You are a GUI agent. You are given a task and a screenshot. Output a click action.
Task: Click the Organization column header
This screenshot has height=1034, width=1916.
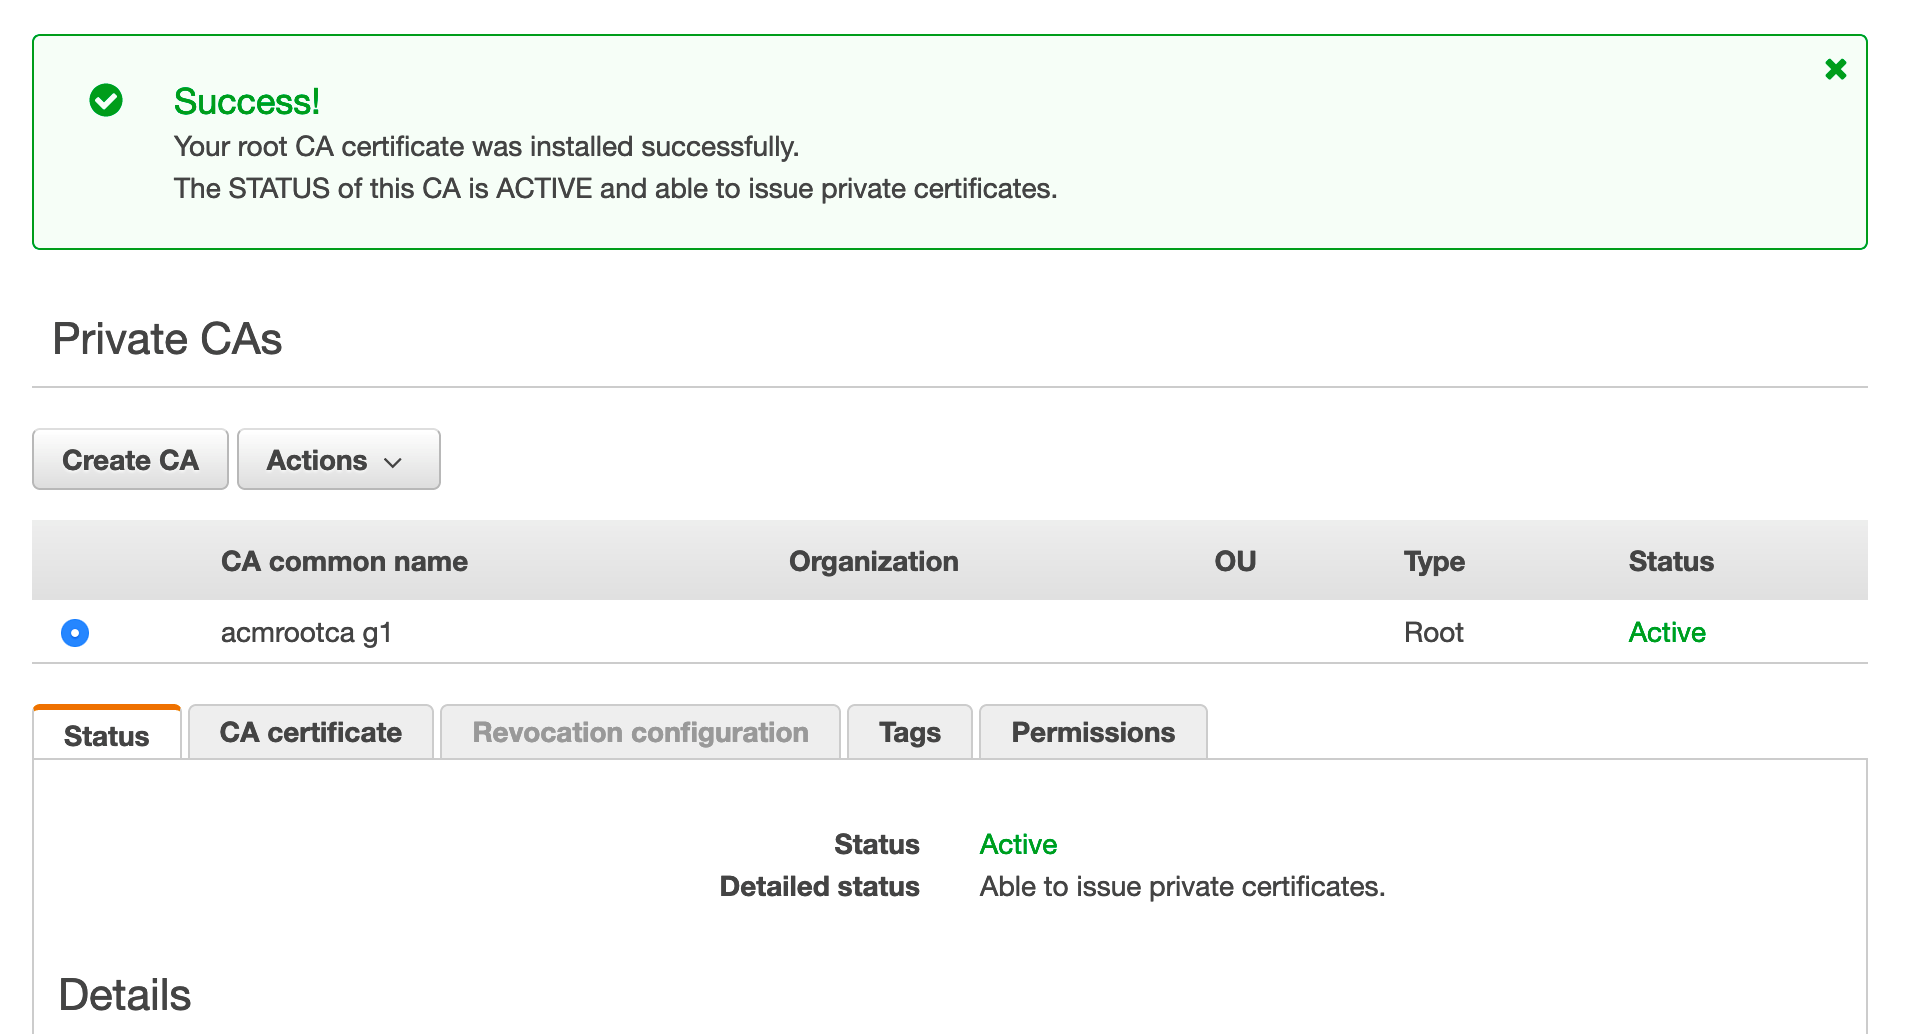[874, 561]
